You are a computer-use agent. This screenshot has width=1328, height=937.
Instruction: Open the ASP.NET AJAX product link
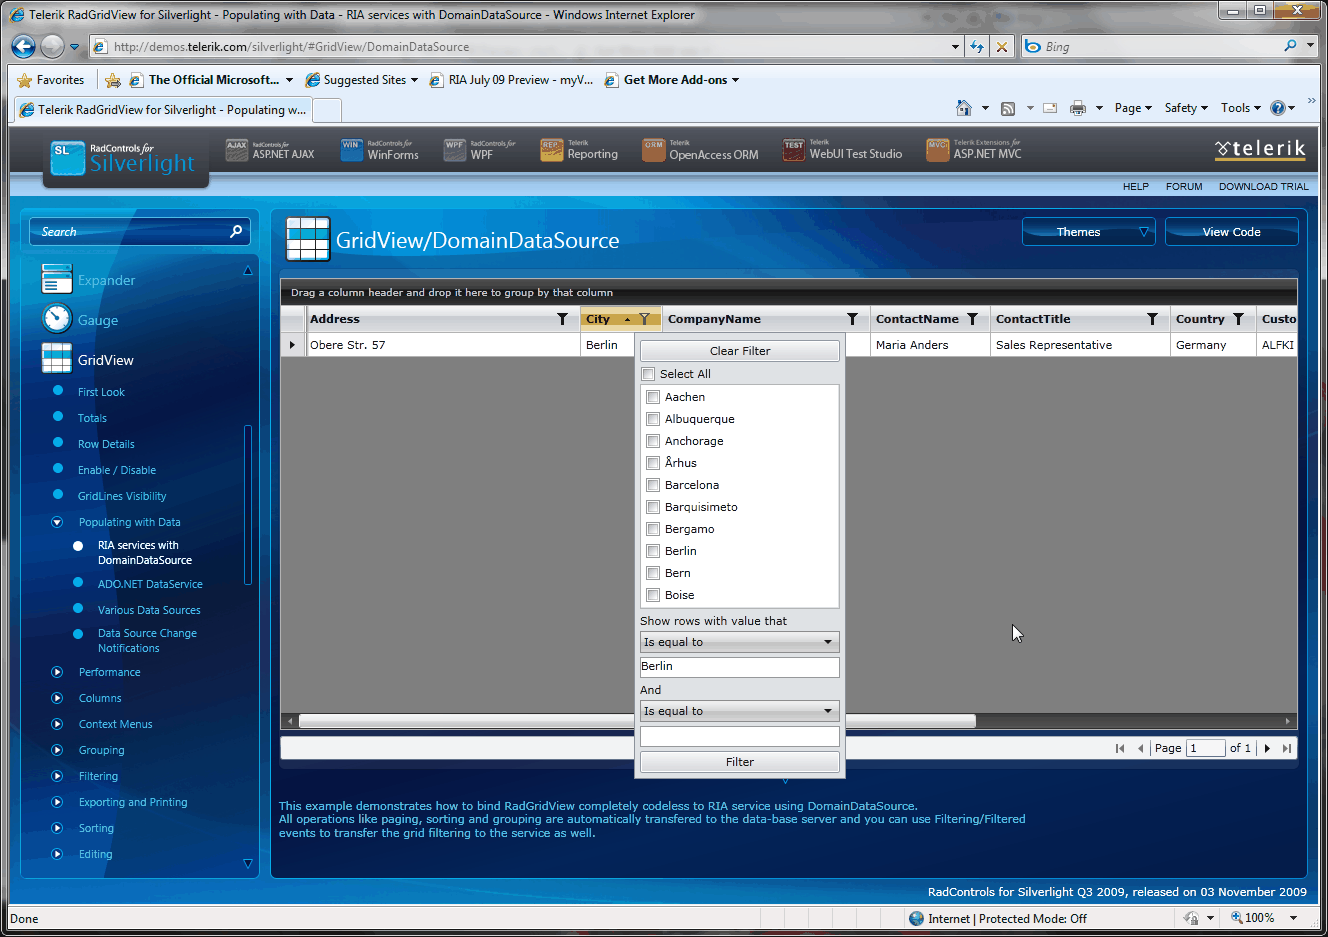270,150
